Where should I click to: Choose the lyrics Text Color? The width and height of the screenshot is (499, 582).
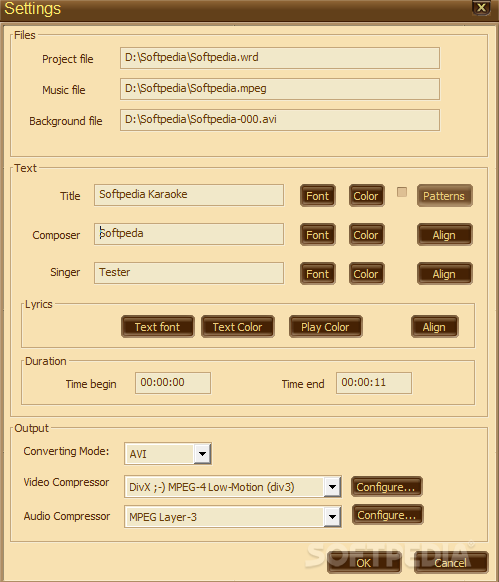click(x=238, y=327)
